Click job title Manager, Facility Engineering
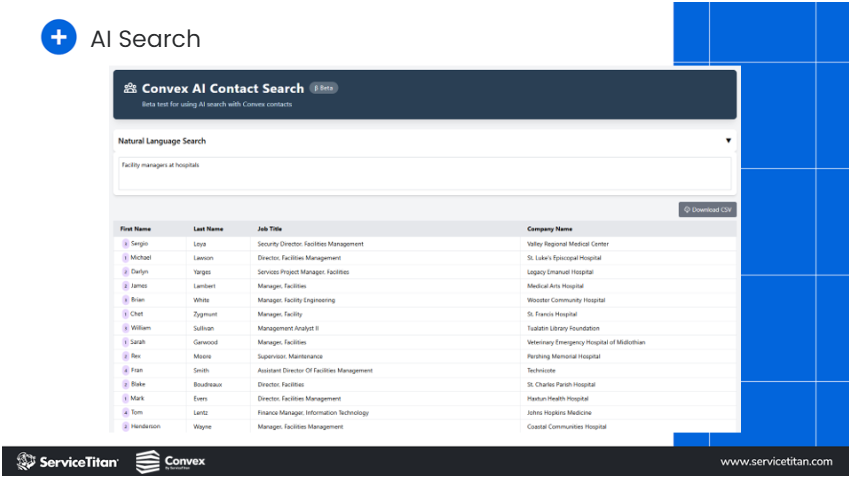Screen dimensions: 851x478 pos(296,301)
